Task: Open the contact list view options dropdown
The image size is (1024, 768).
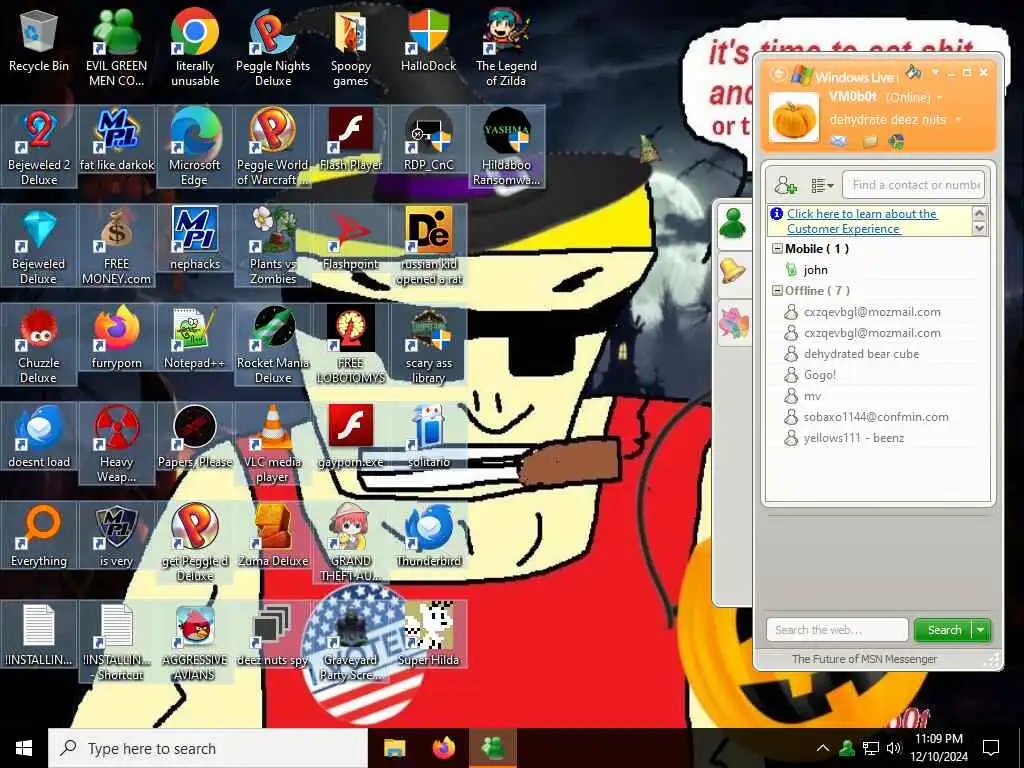Action: tap(822, 186)
